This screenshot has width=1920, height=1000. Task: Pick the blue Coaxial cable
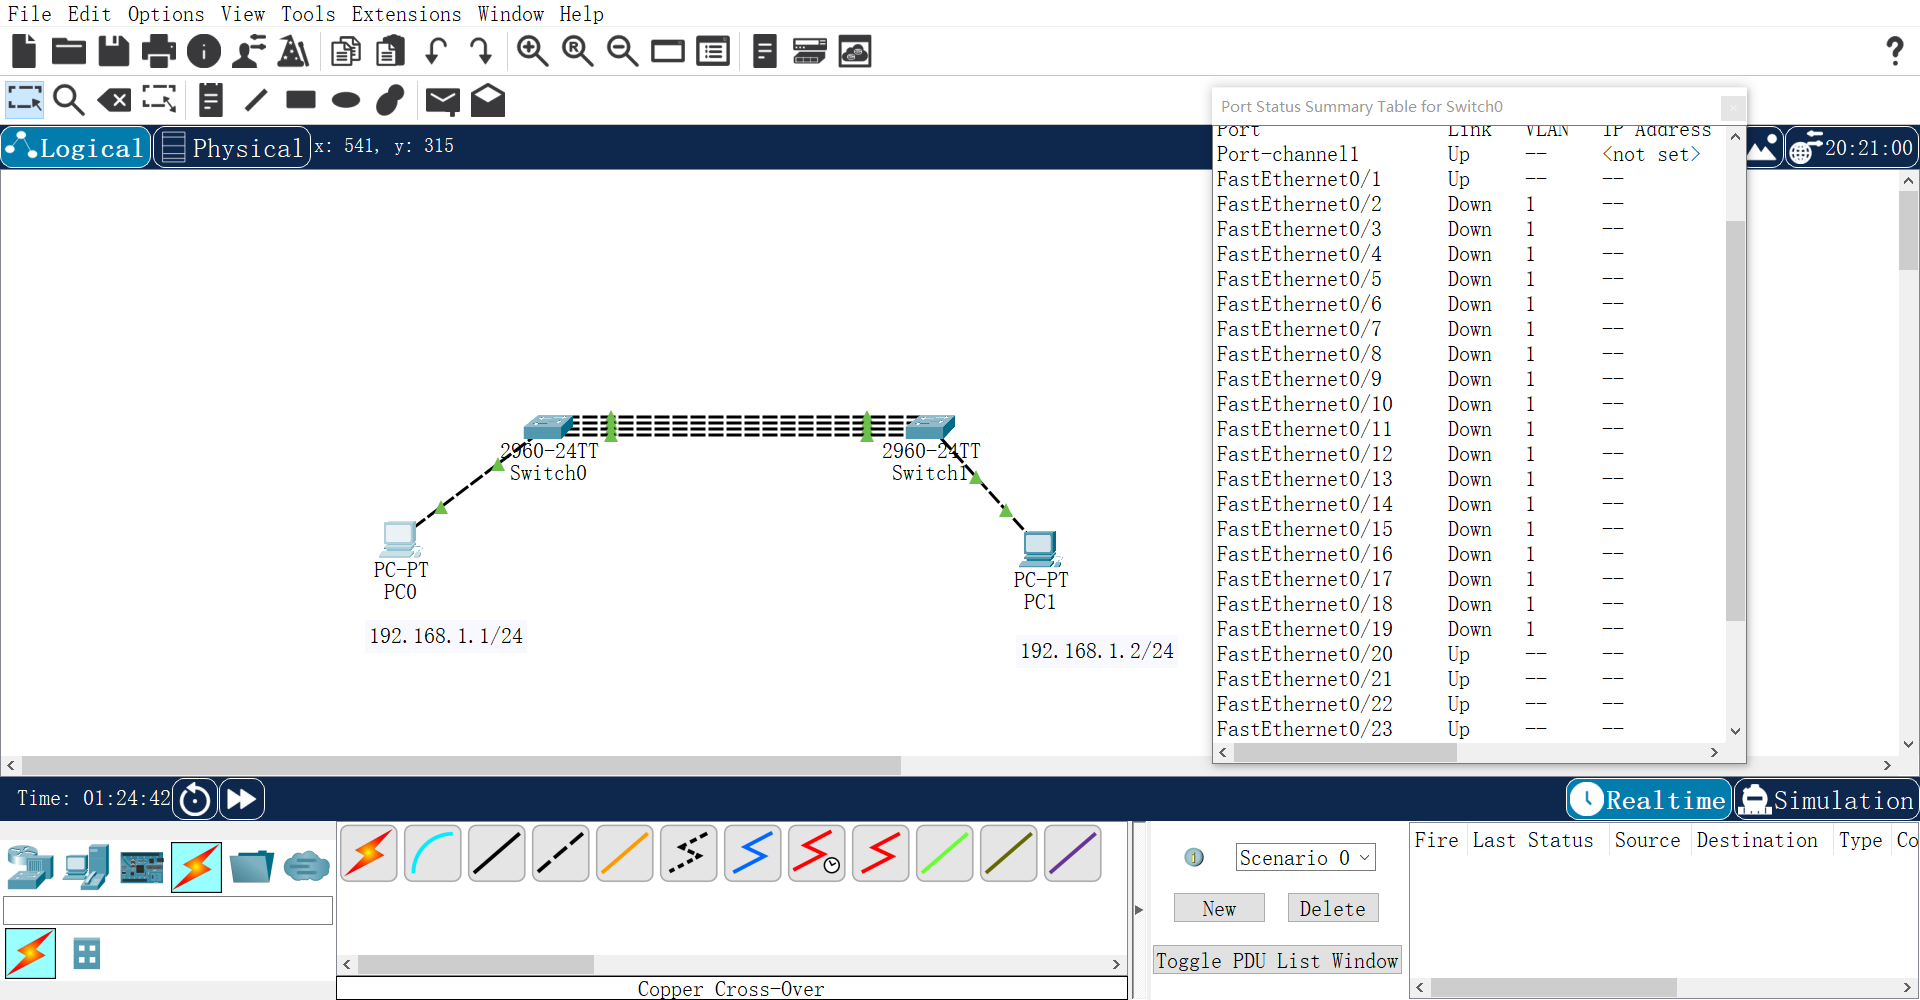(753, 854)
